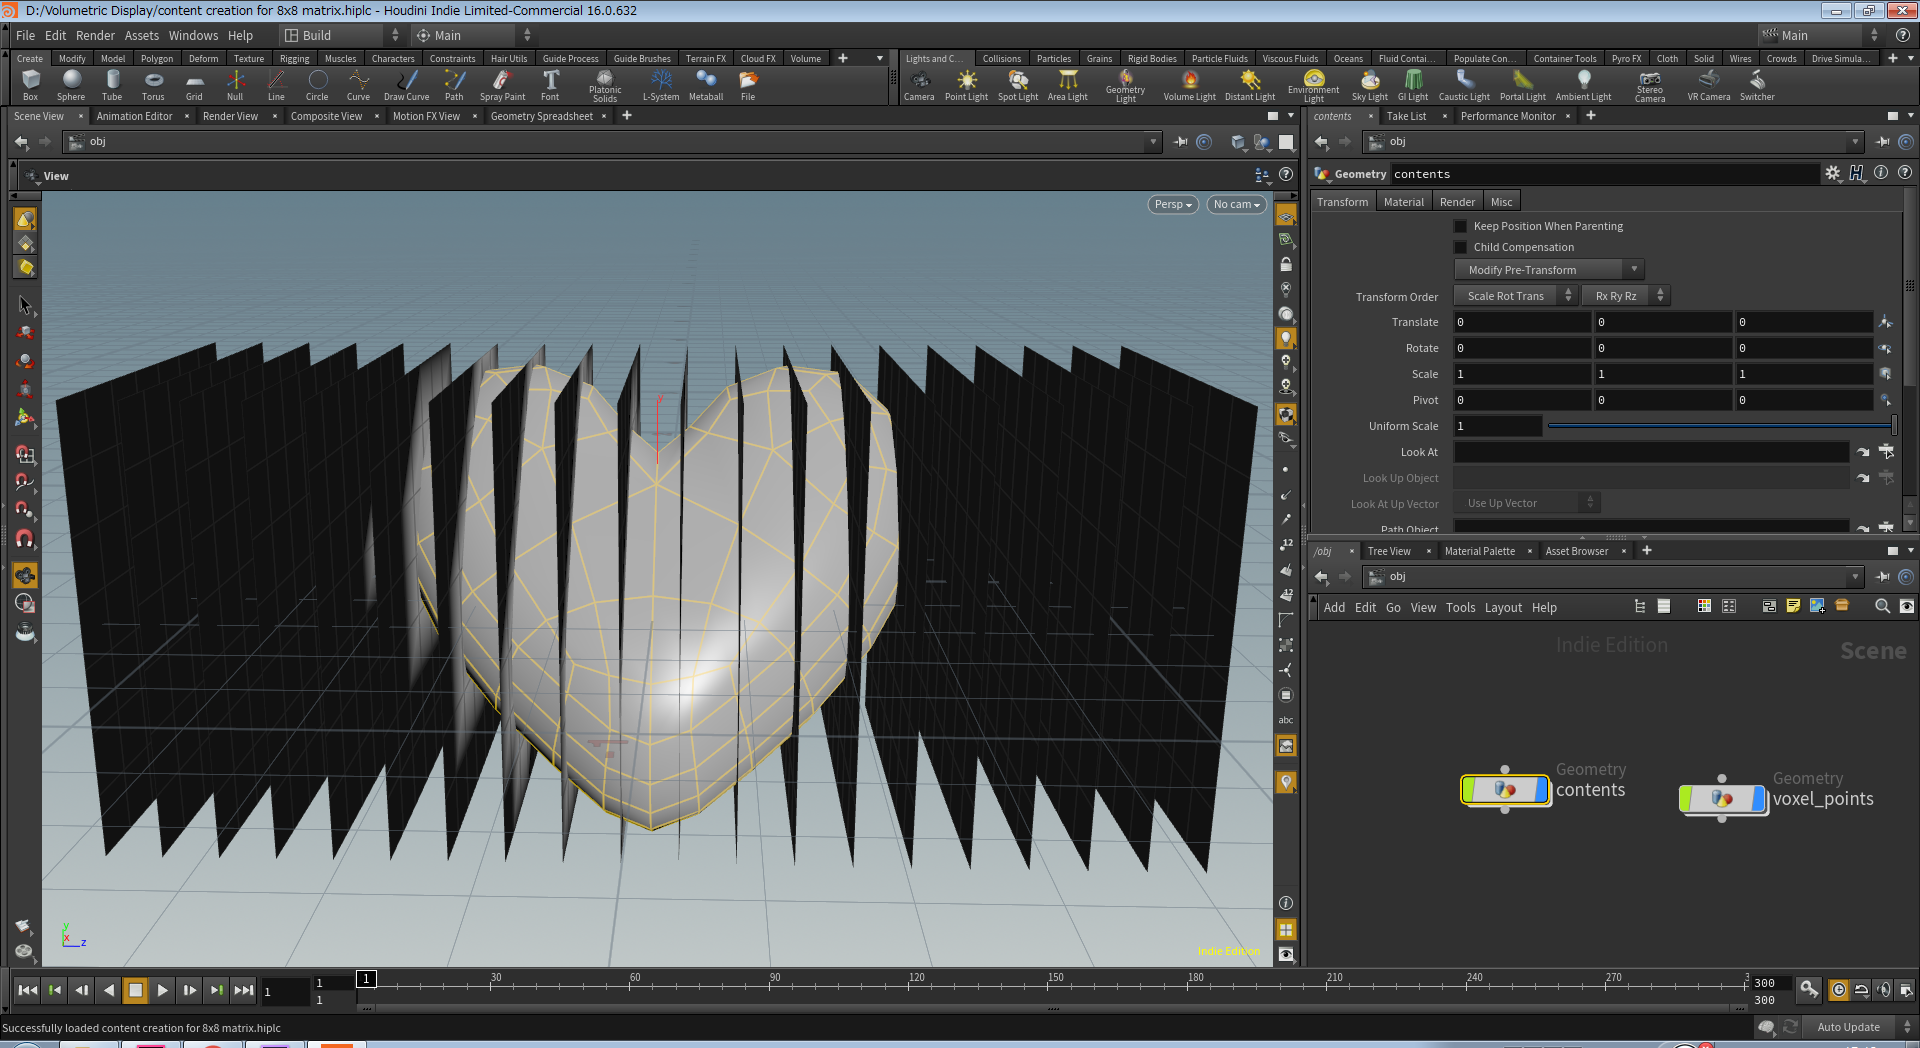Create a Grid object
The image size is (1920, 1048).
pyautogui.click(x=194, y=85)
